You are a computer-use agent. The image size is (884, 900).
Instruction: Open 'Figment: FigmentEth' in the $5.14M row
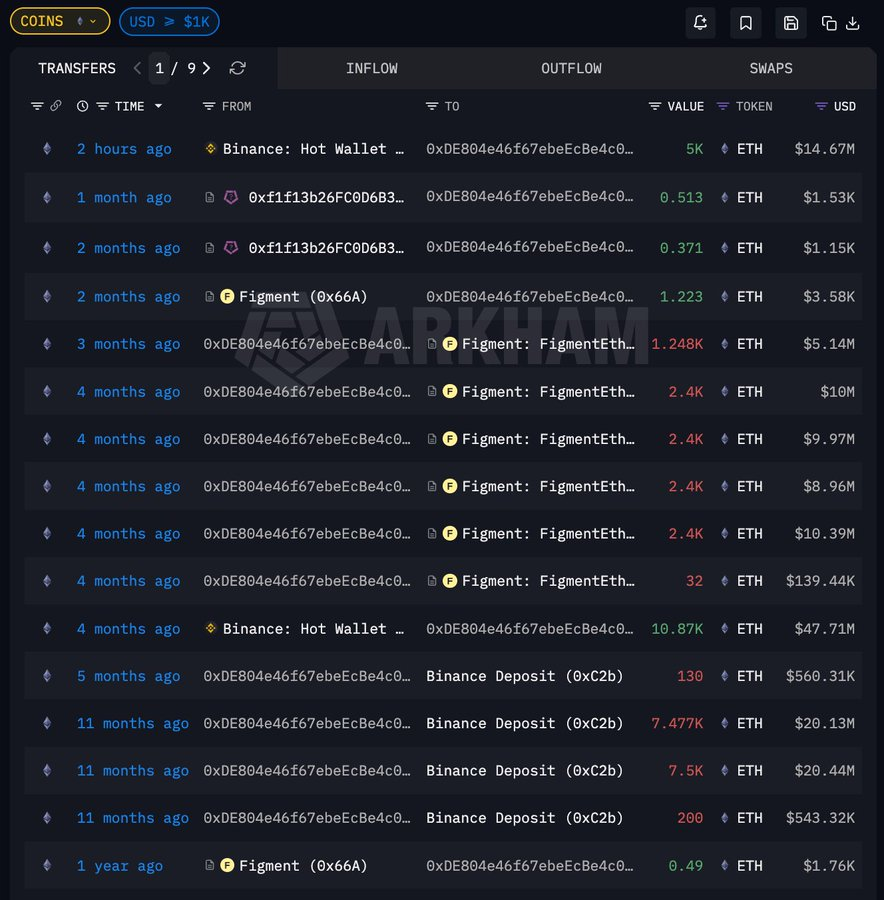(548, 344)
